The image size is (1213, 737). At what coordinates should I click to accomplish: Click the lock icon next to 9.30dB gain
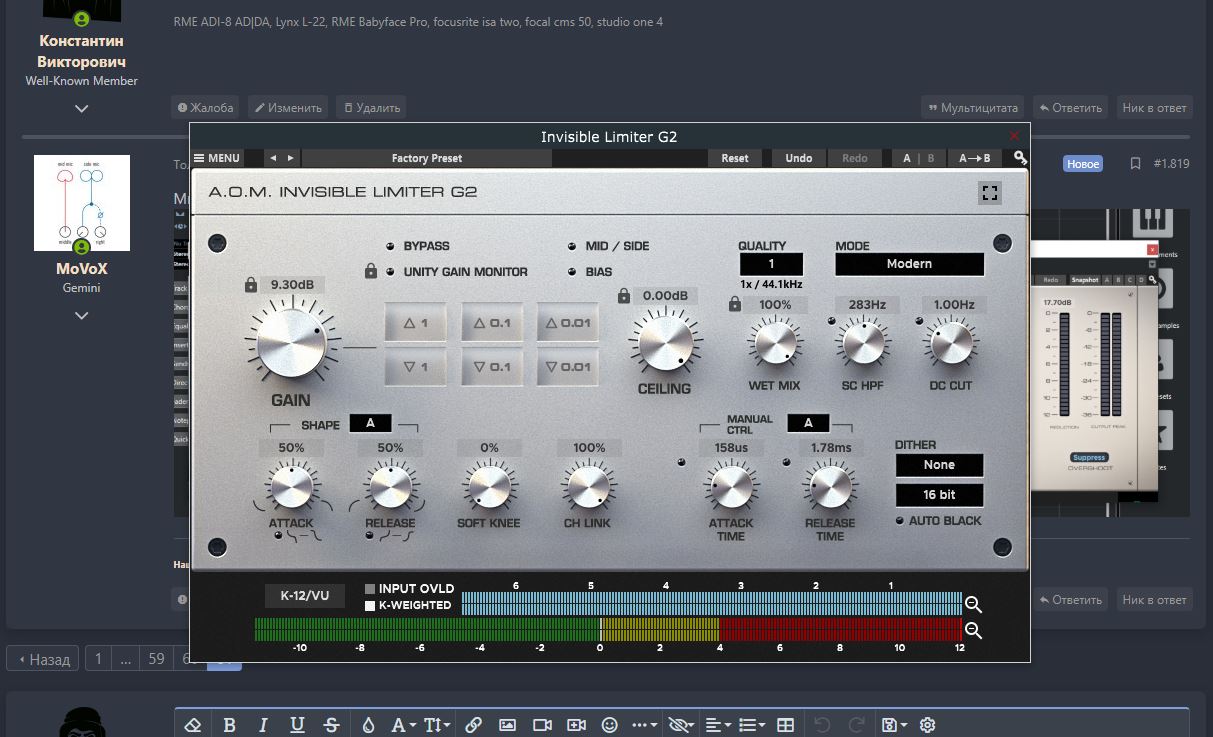tap(251, 285)
